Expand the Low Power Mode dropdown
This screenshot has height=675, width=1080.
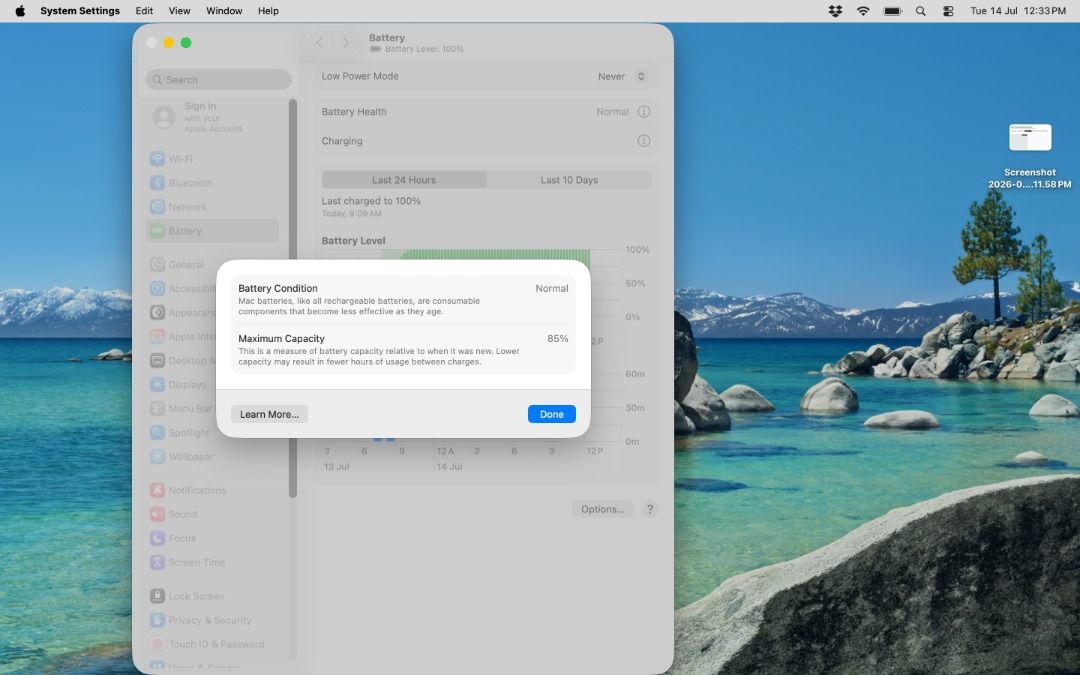pyautogui.click(x=622, y=76)
